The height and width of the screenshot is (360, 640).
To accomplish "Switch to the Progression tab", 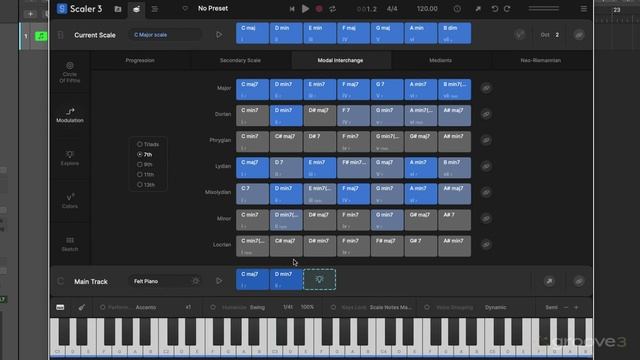I will click(140, 60).
